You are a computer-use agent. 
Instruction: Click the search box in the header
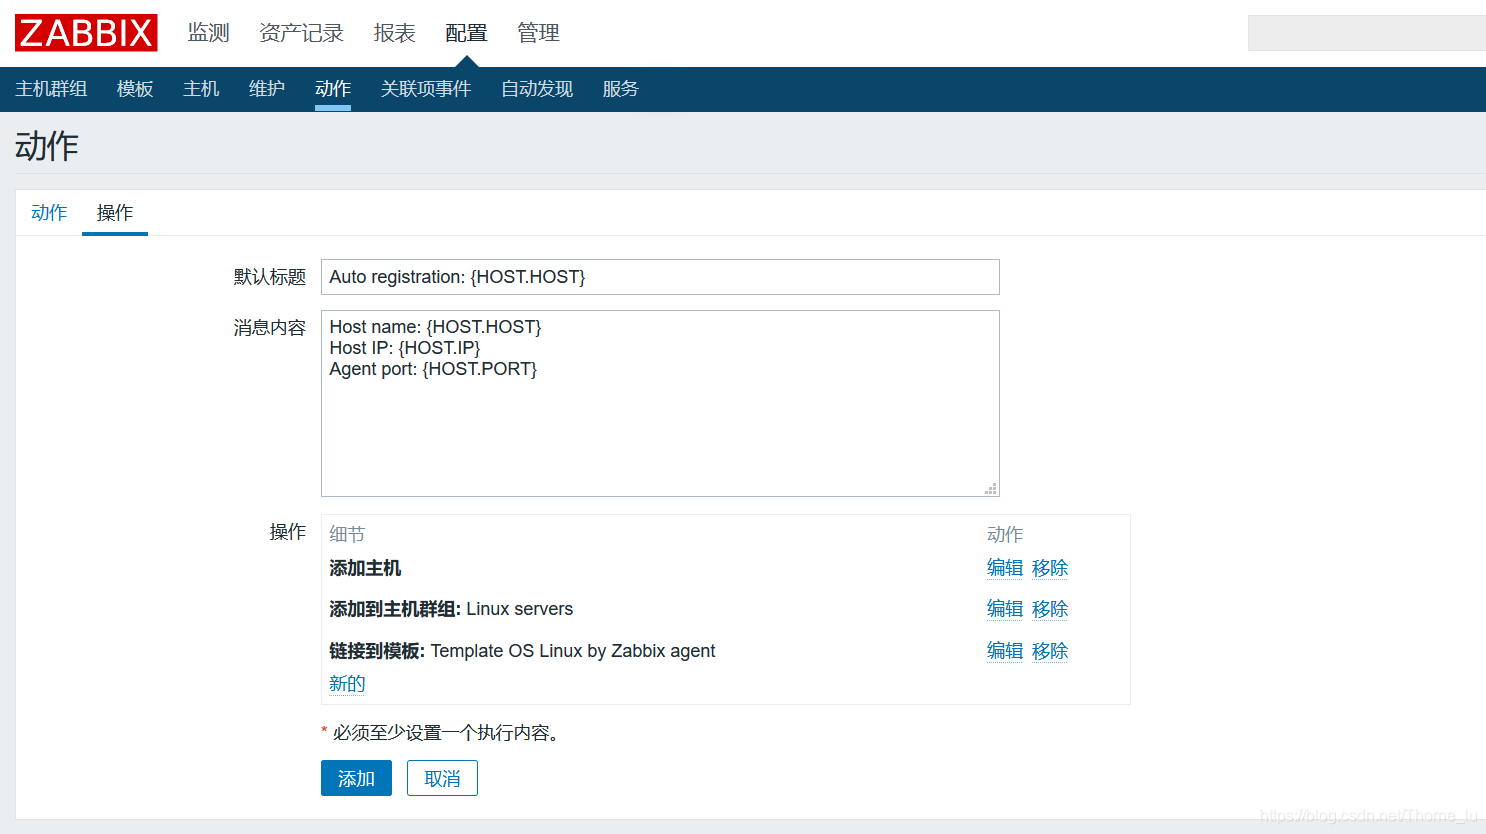[1366, 33]
